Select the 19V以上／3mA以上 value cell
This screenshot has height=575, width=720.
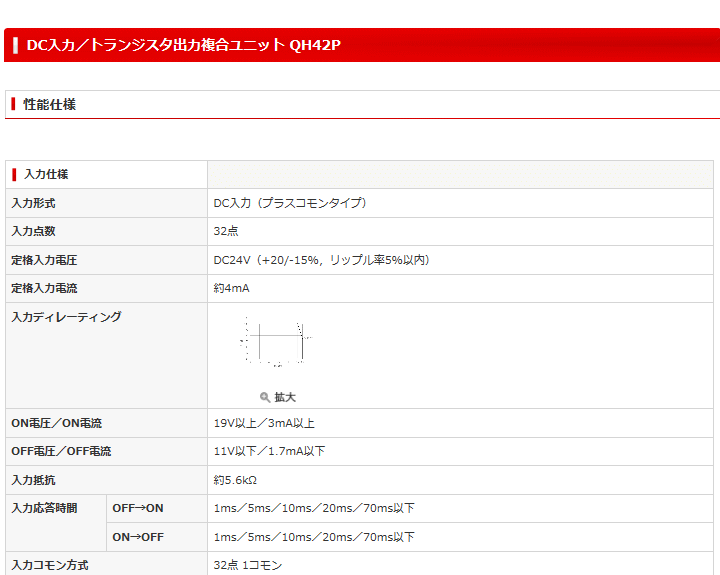pos(264,423)
